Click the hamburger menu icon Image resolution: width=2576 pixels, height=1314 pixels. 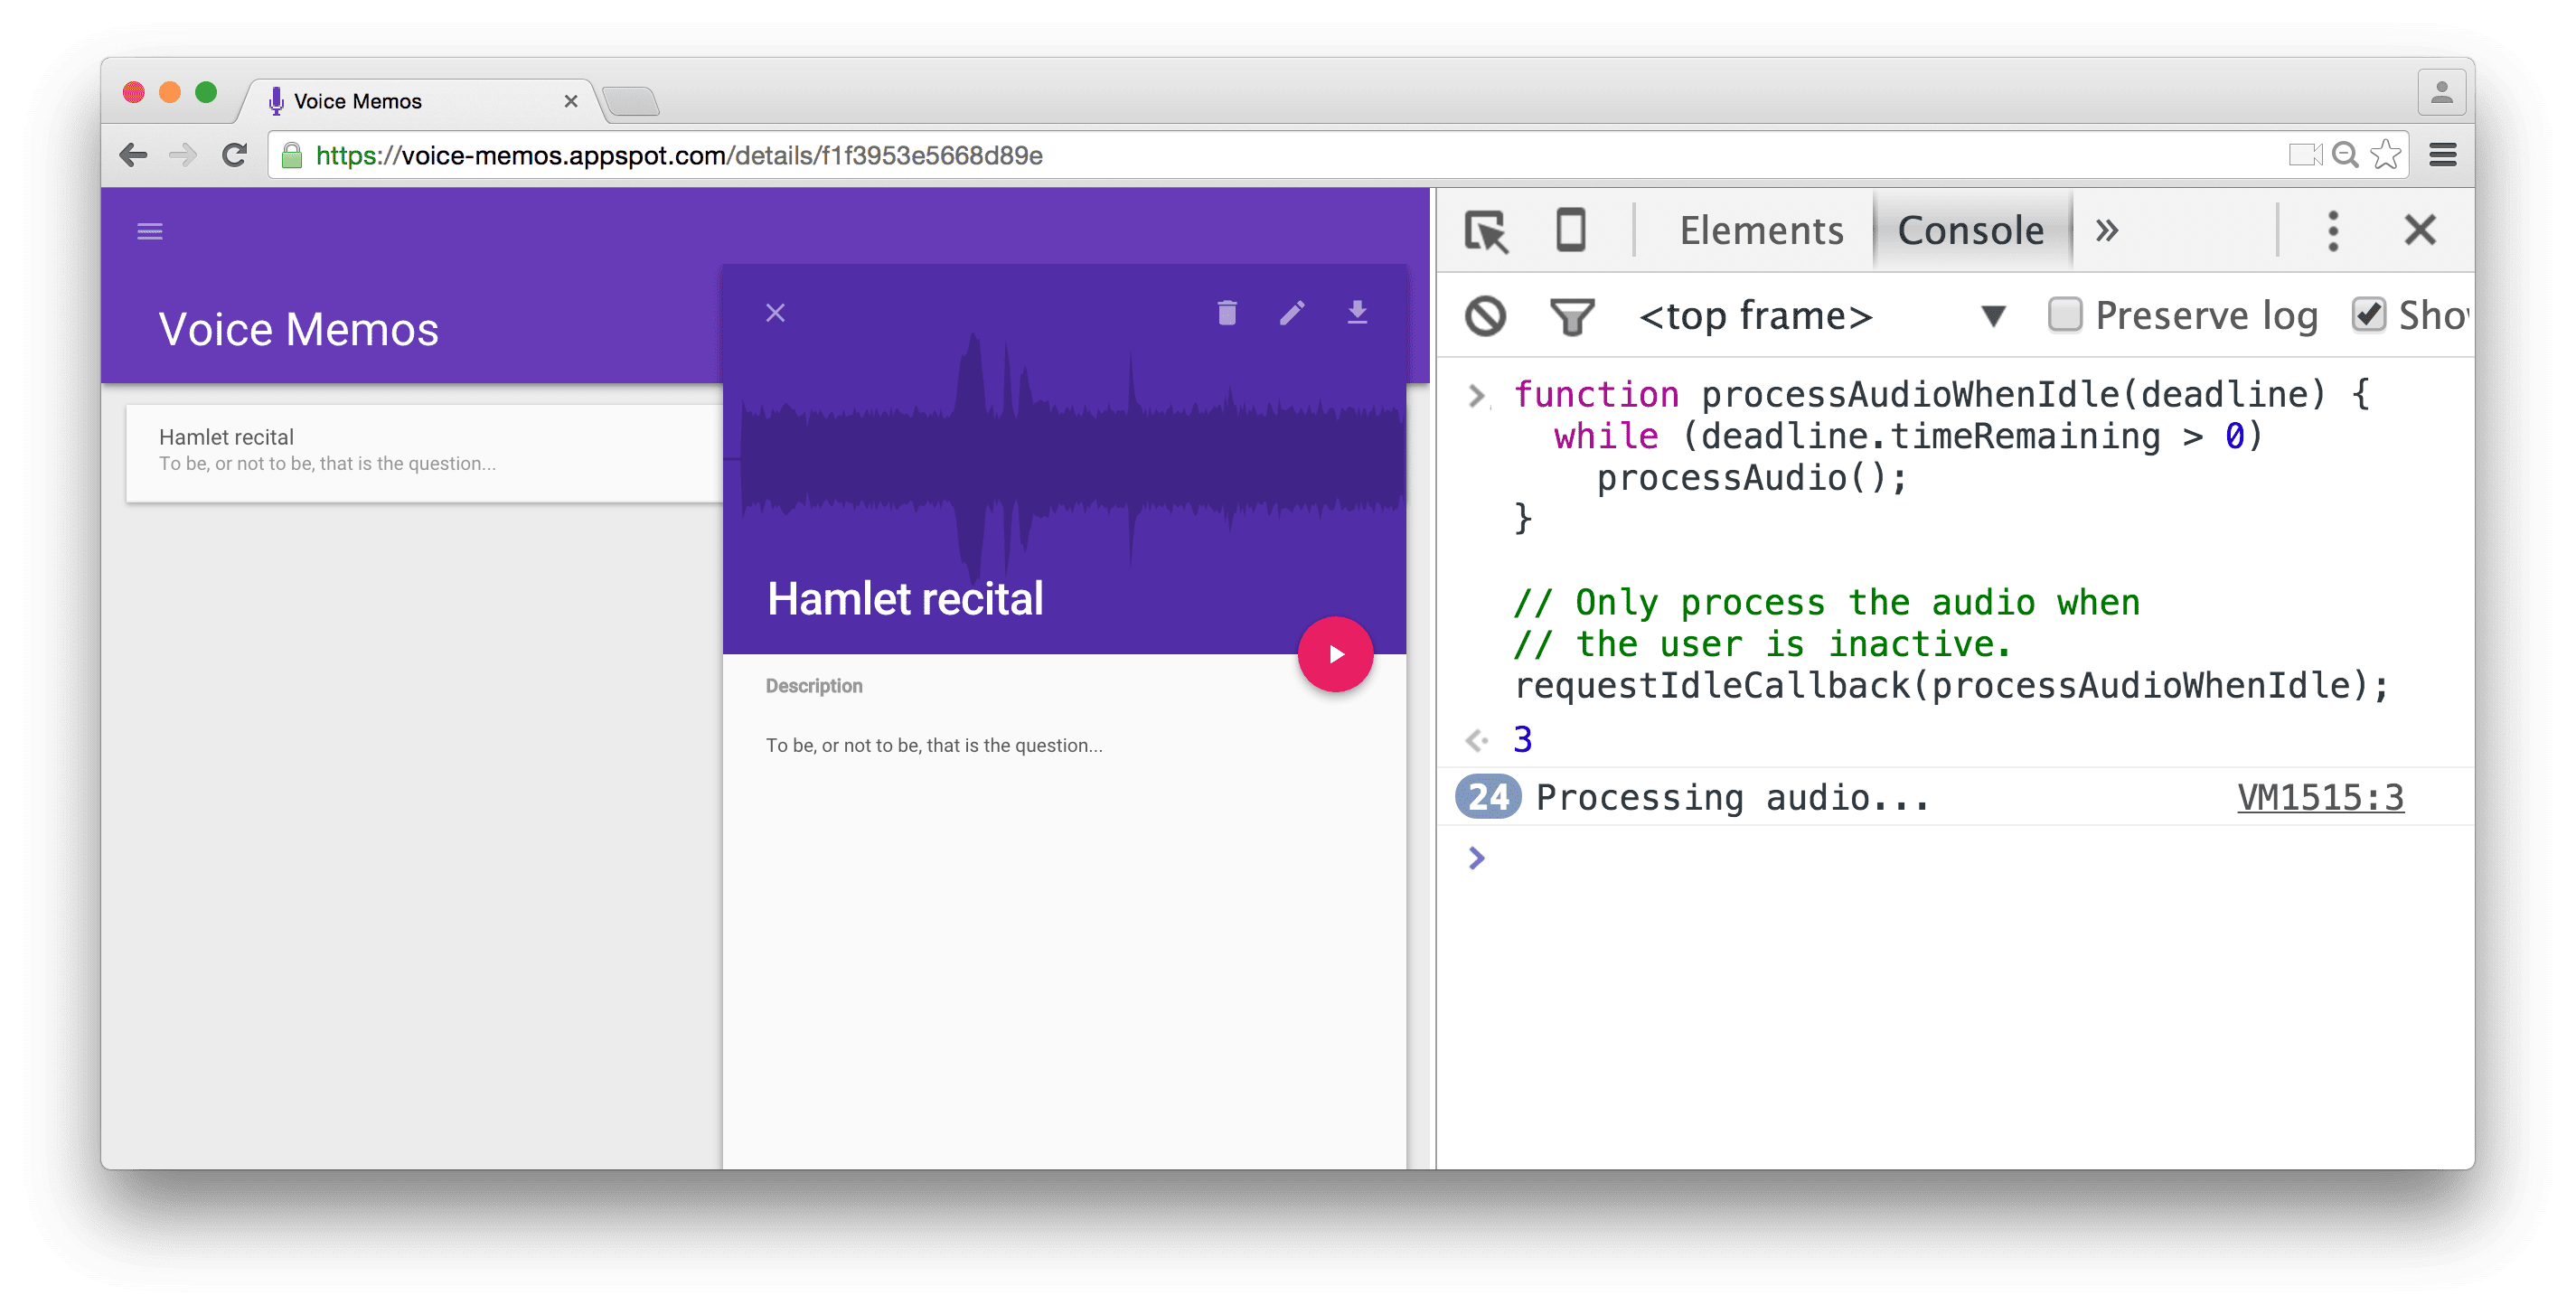pos(151,231)
